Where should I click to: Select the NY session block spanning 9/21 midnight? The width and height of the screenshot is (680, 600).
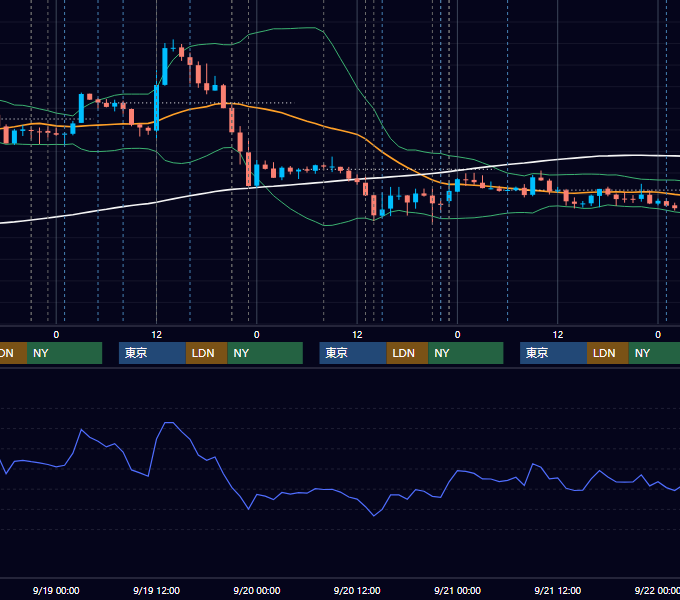[466, 353]
